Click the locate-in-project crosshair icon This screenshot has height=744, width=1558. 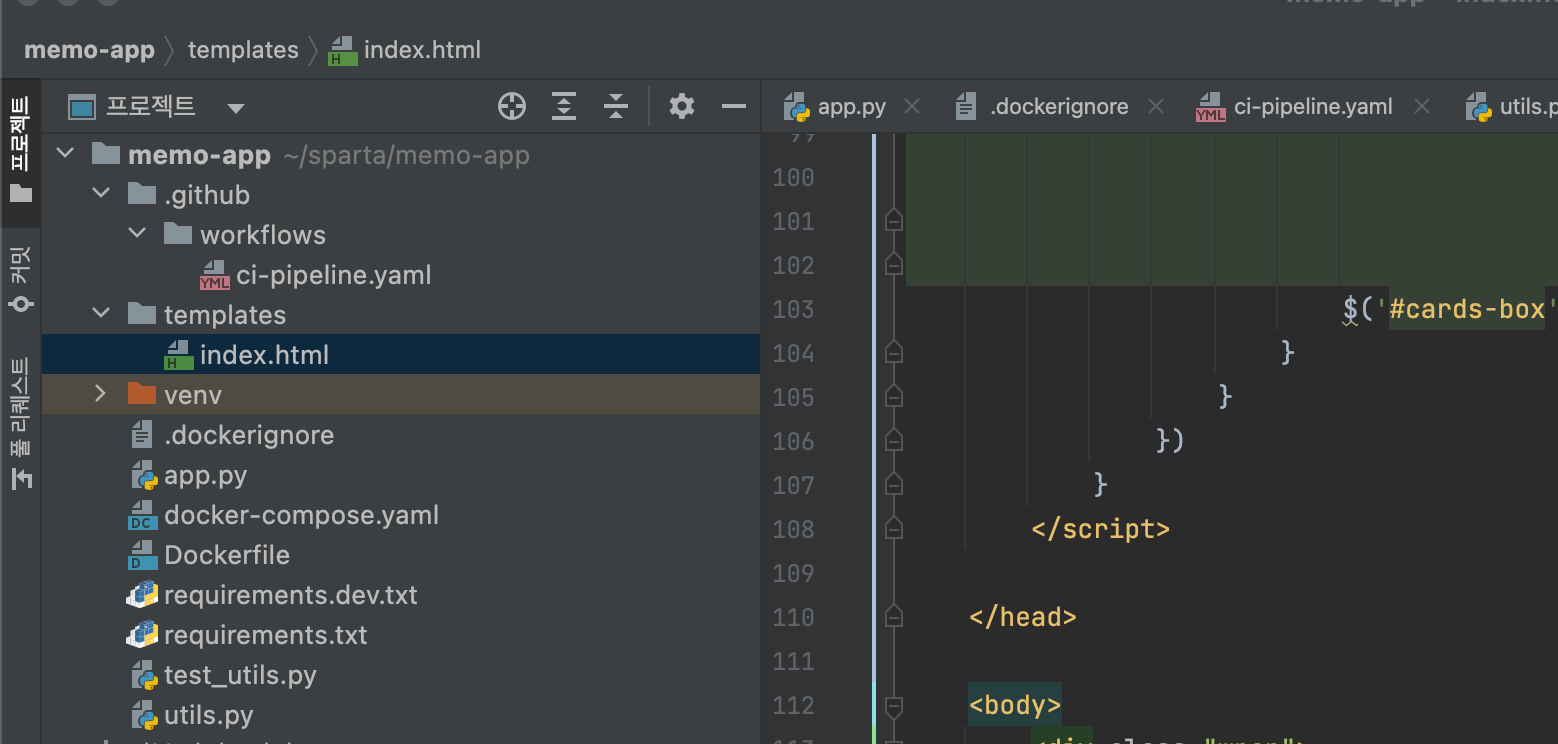click(x=512, y=106)
